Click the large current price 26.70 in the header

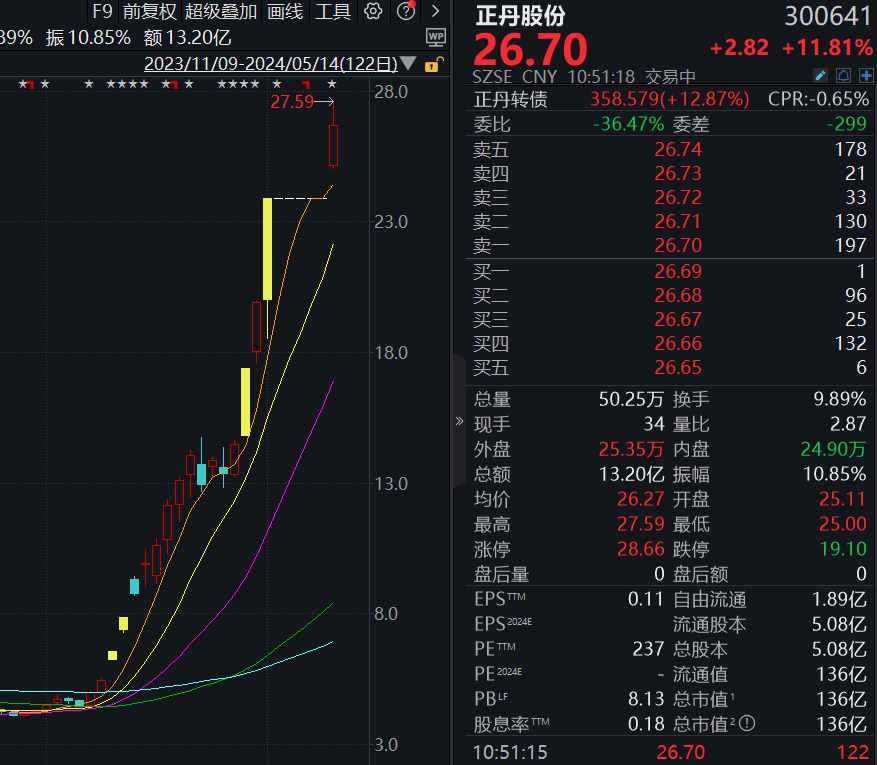coord(530,50)
